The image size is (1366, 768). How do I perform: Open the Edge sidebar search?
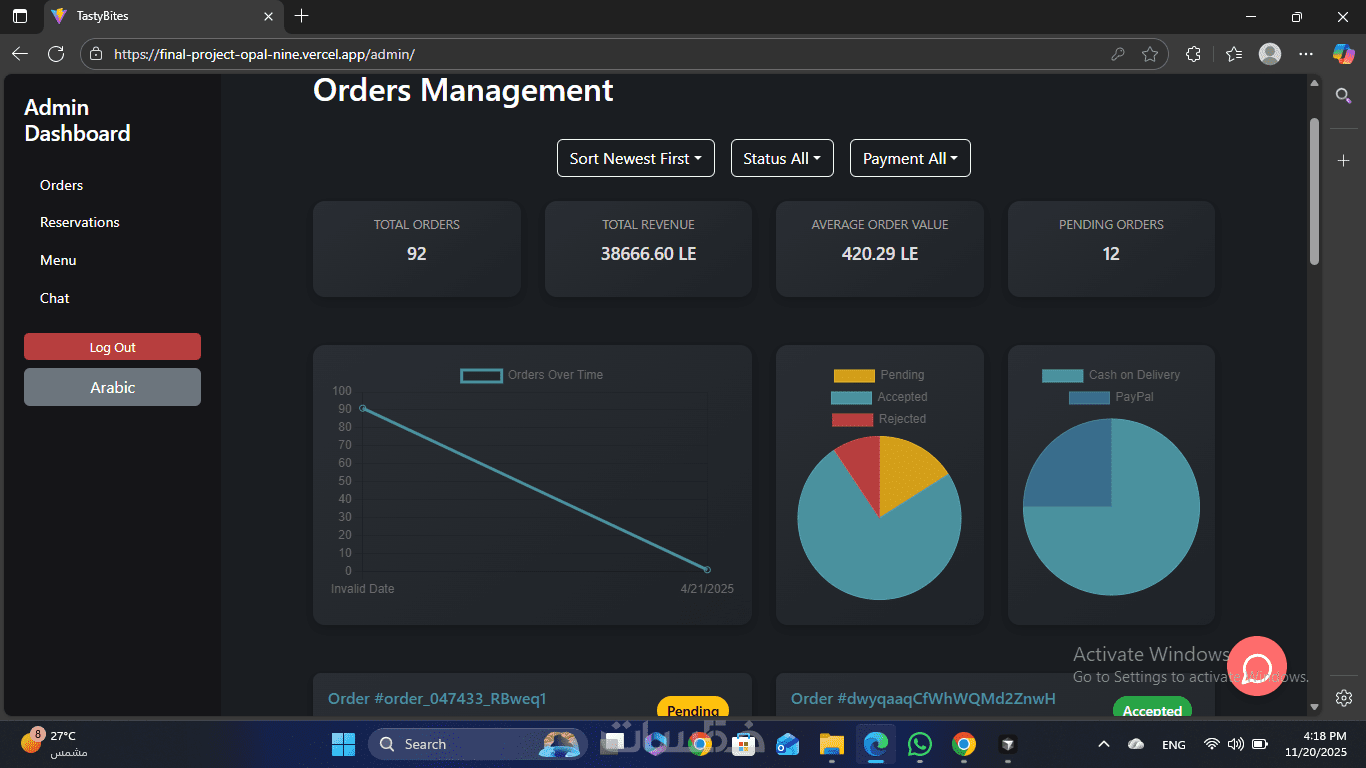click(x=1344, y=95)
